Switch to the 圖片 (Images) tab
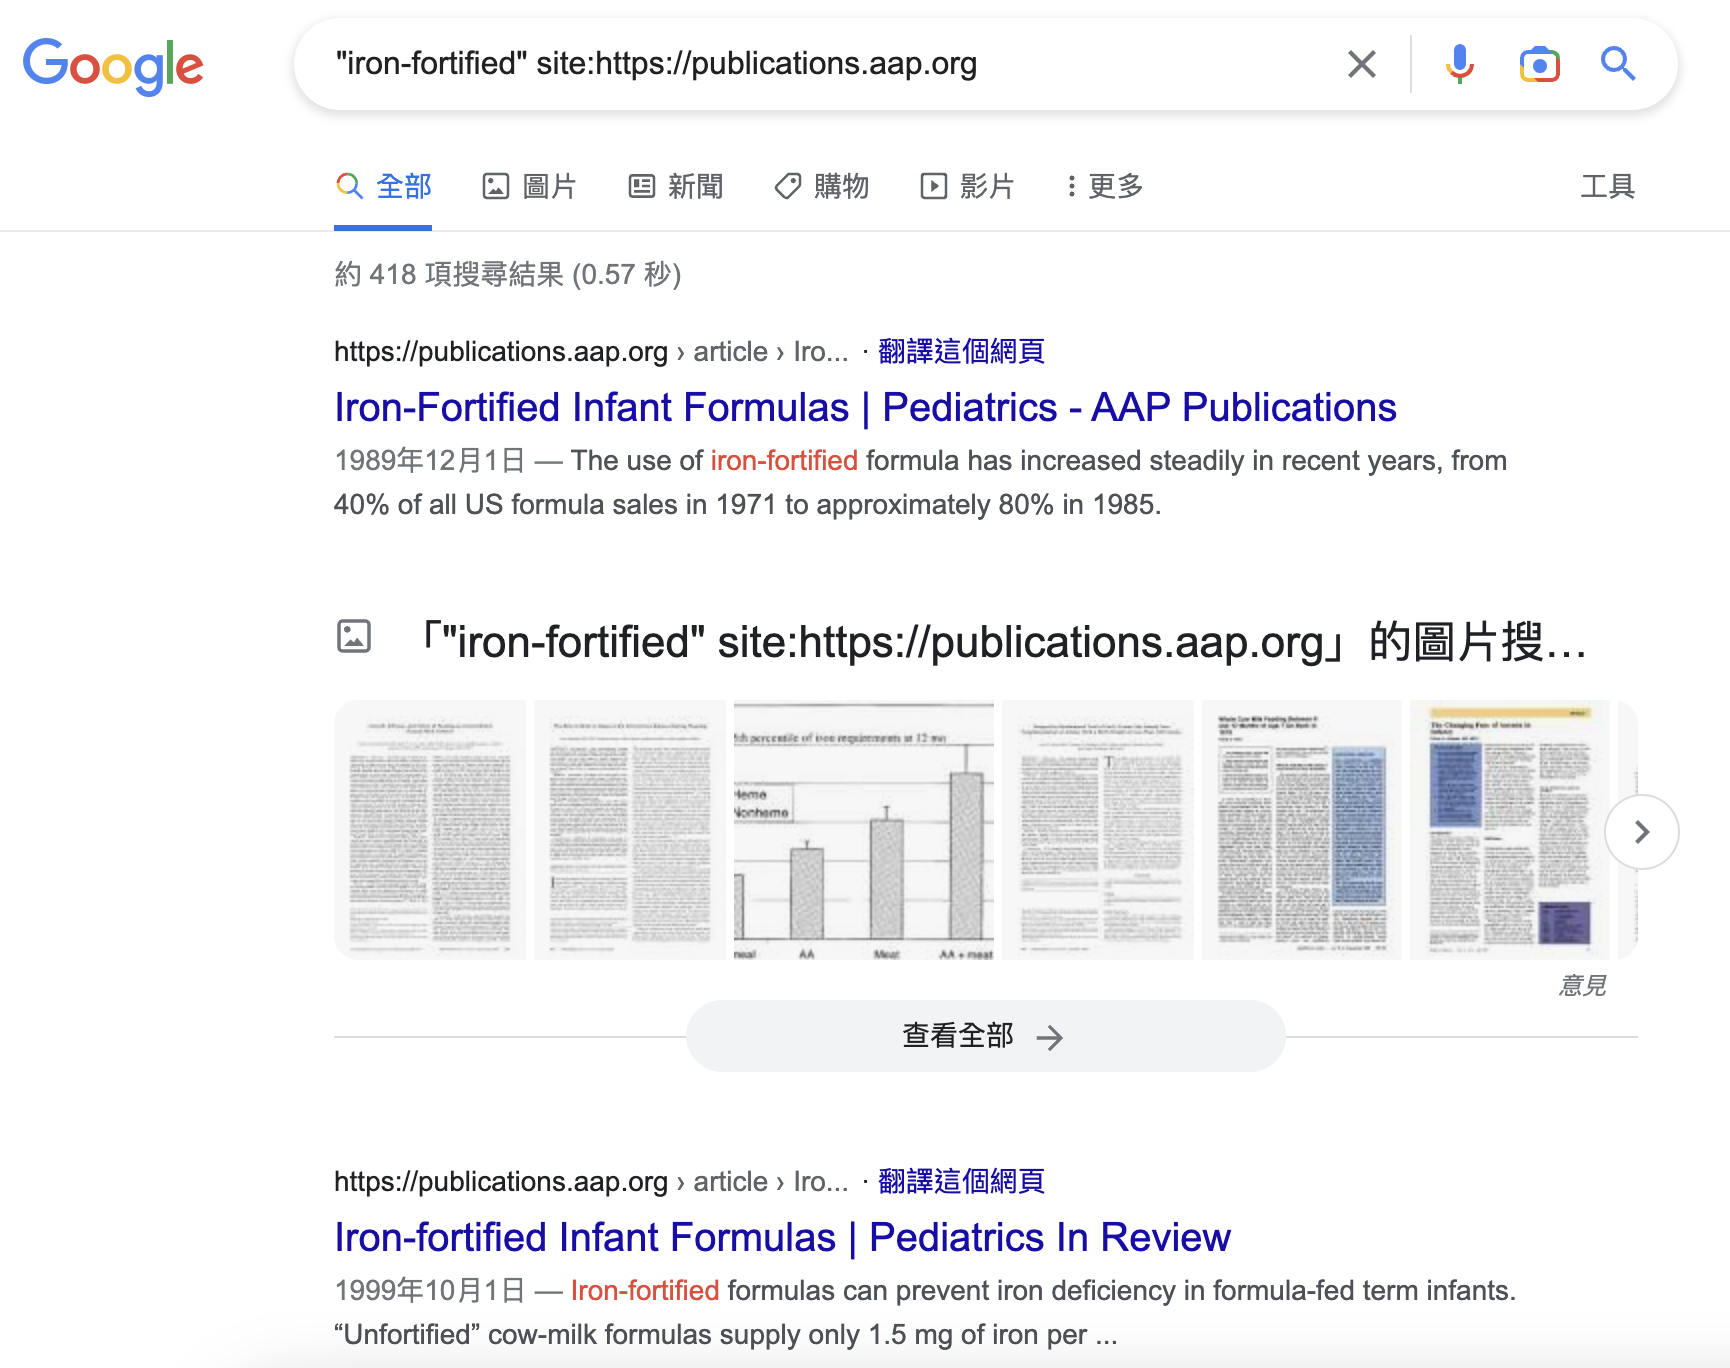 529,186
